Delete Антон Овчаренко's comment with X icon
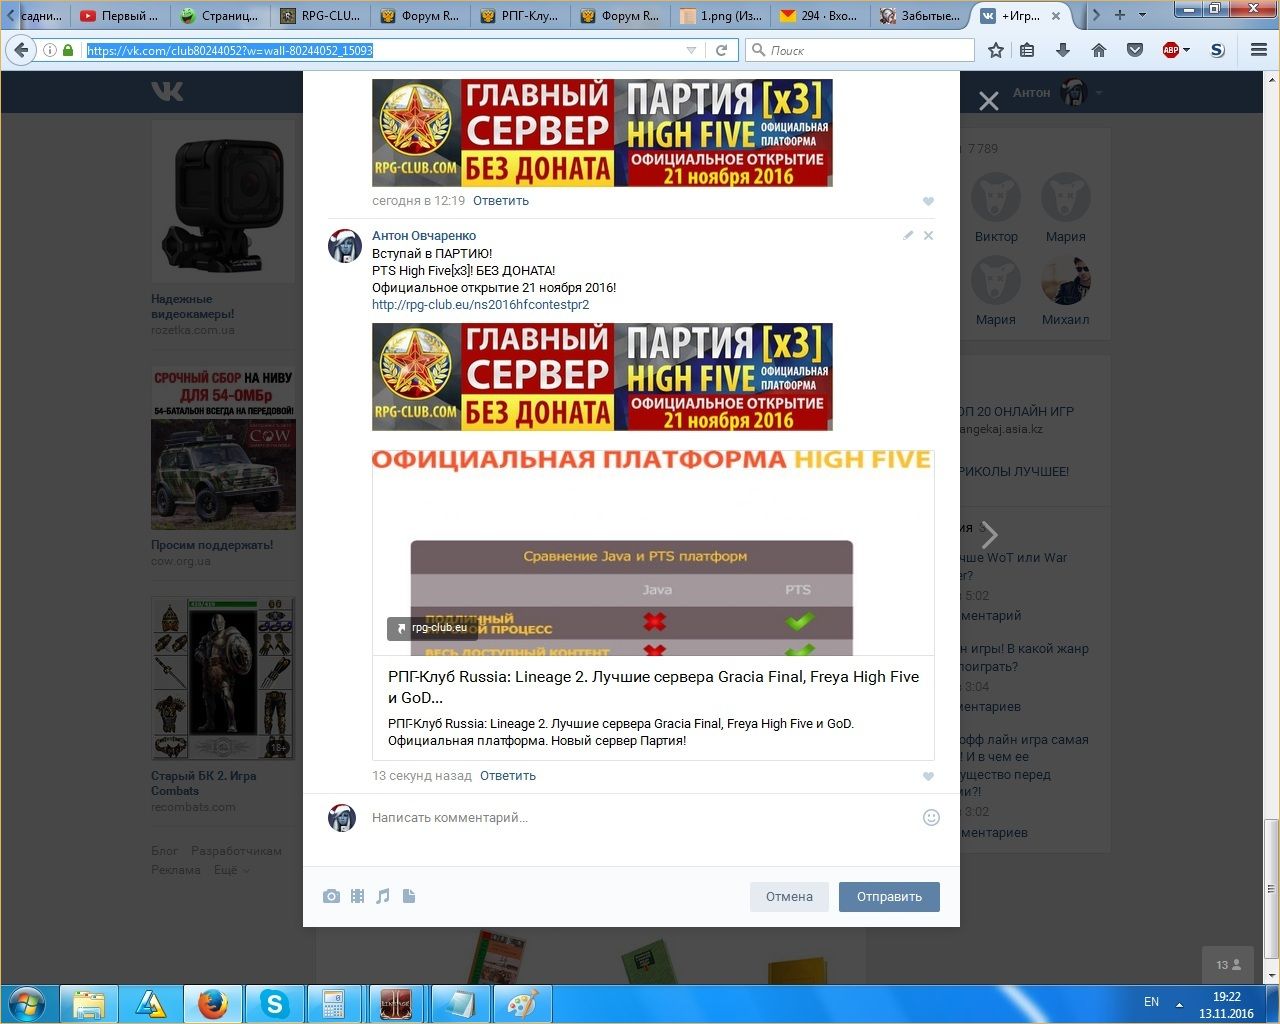Viewport: 1280px width, 1024px height. click(928, 236)
